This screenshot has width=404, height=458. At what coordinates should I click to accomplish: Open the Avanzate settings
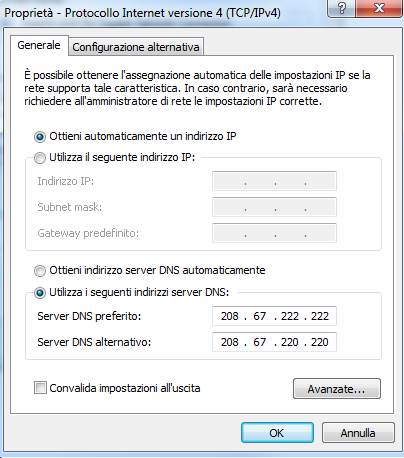pyautogui.click(x=337, y=389)
